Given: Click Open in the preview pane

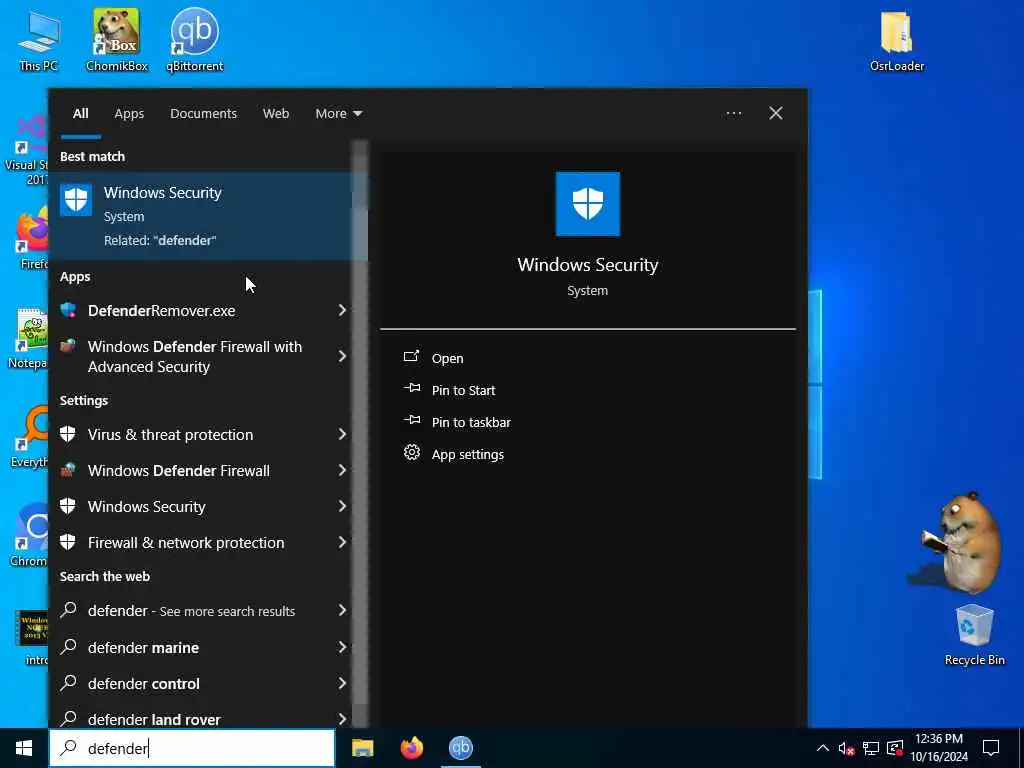Looking at the screenshot, I should coord(434,358).
